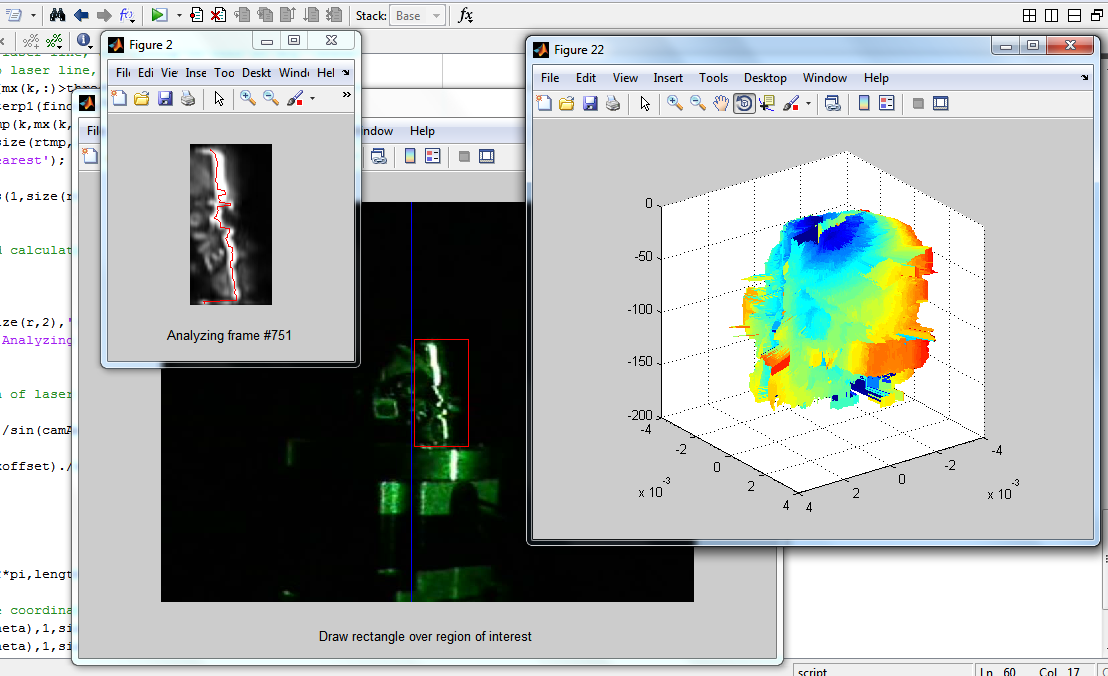Select Rotate 3D tool in Figure 22

[x=744, y=103]
